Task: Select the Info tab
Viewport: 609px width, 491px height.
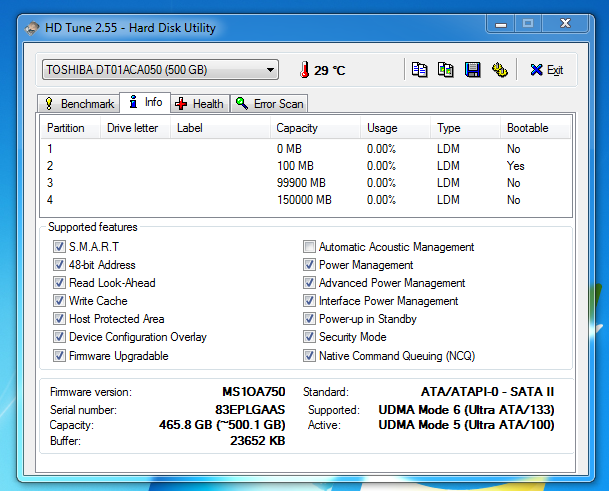Action: click(145, 103)
